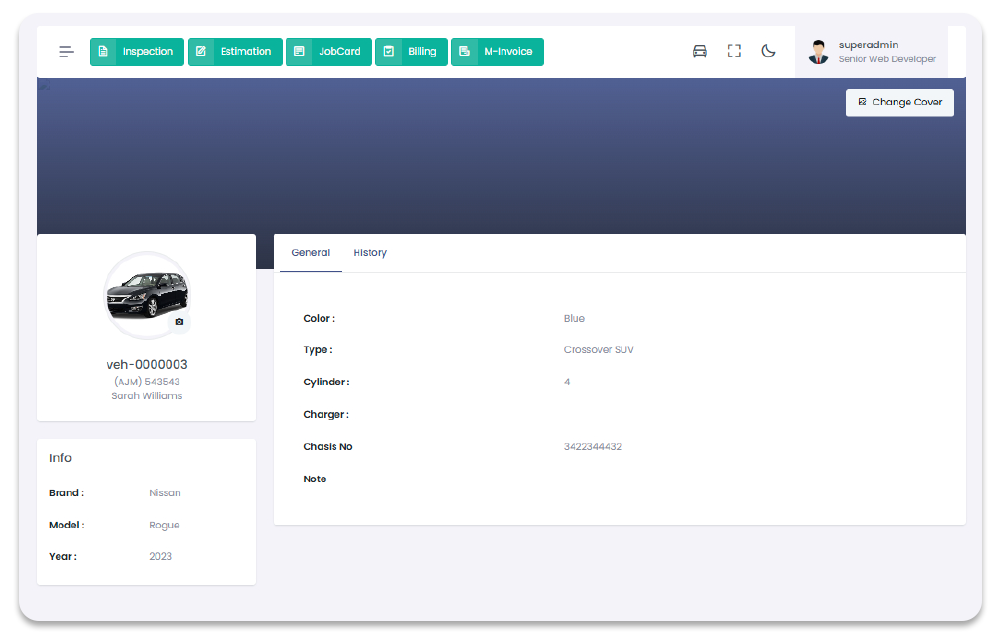Switch to the History tab

click(x=370, y=253)
